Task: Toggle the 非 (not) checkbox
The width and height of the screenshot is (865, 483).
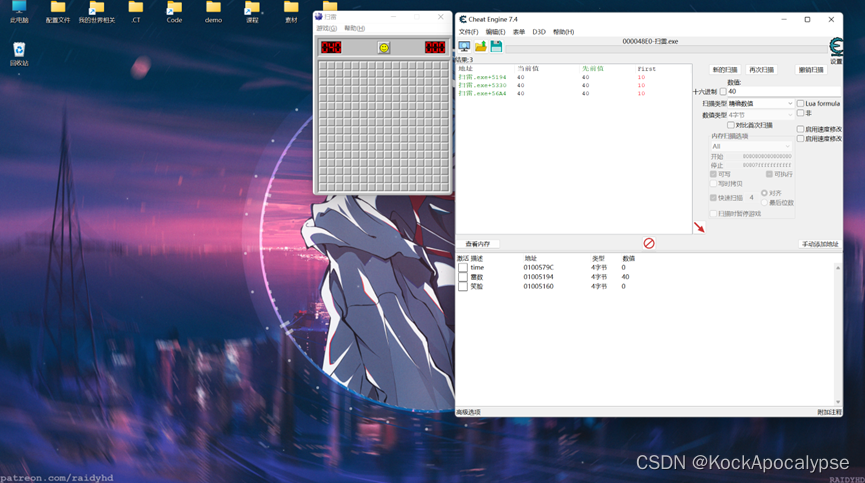Action: pyautogui.click(x=800, y=113)
